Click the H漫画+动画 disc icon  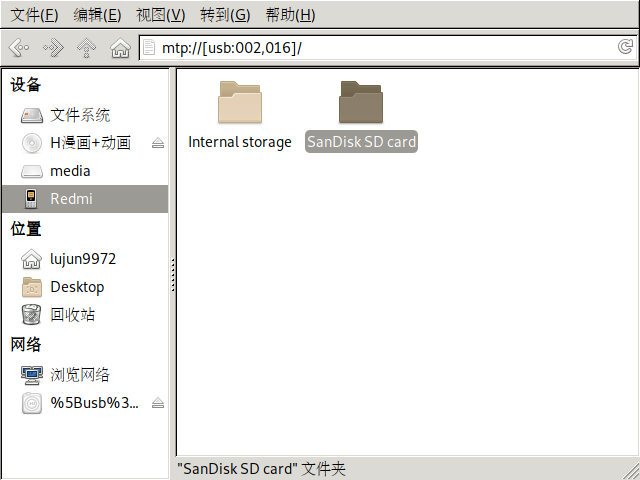pos(32,143)
